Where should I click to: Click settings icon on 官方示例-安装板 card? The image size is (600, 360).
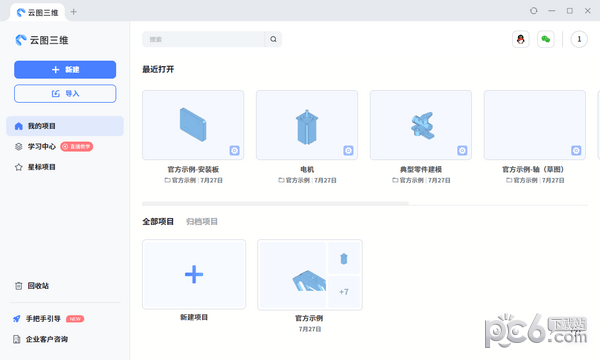(235, 150)
